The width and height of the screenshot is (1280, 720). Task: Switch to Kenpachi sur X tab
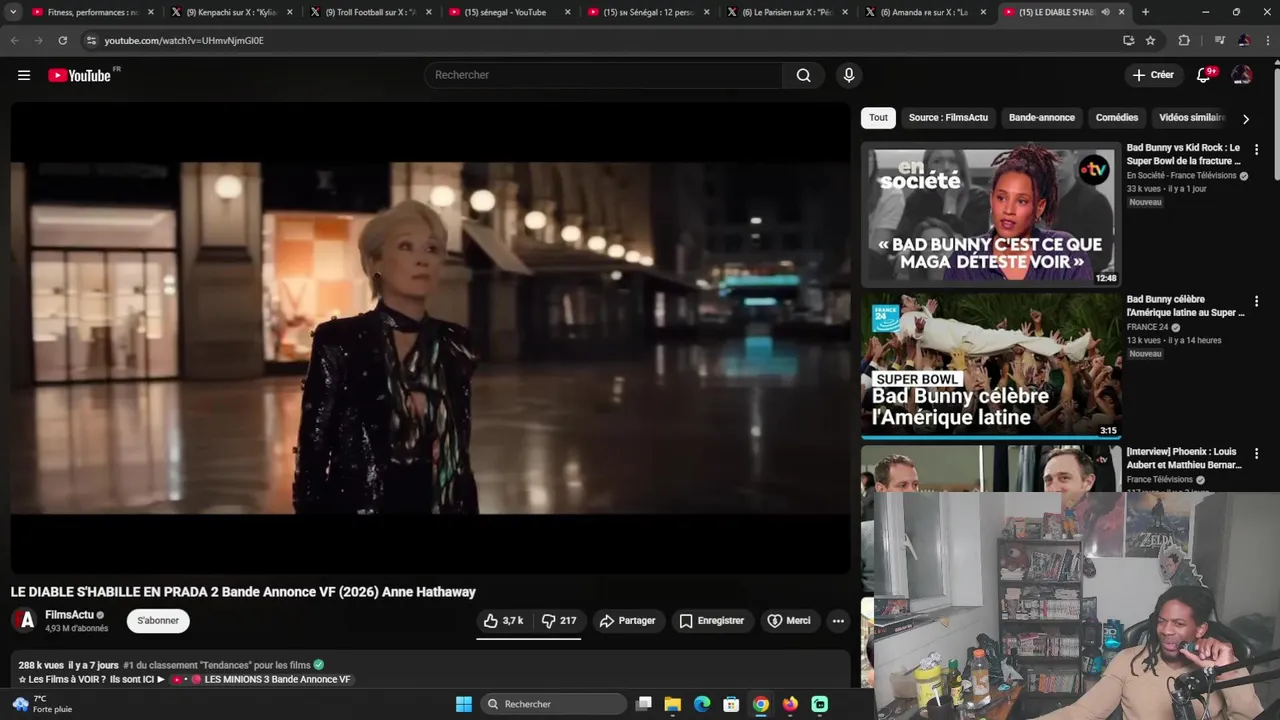(231, 12)
